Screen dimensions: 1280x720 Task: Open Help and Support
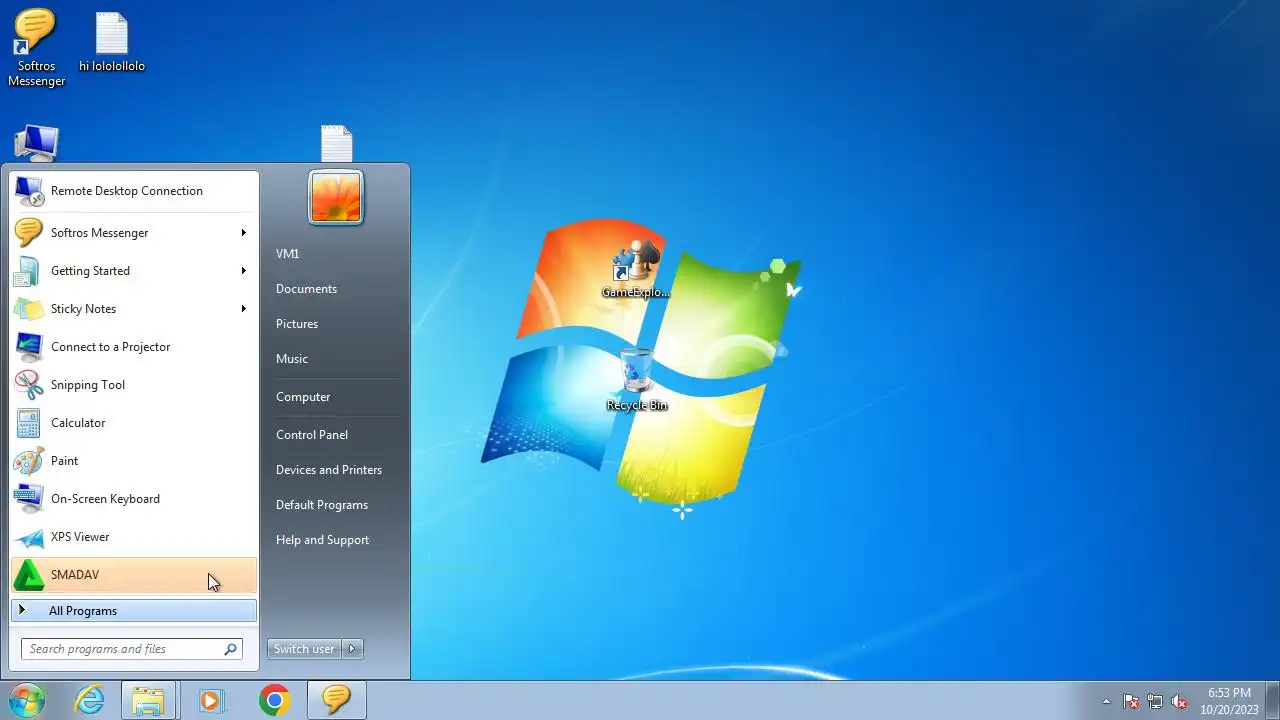coord(322,540)
